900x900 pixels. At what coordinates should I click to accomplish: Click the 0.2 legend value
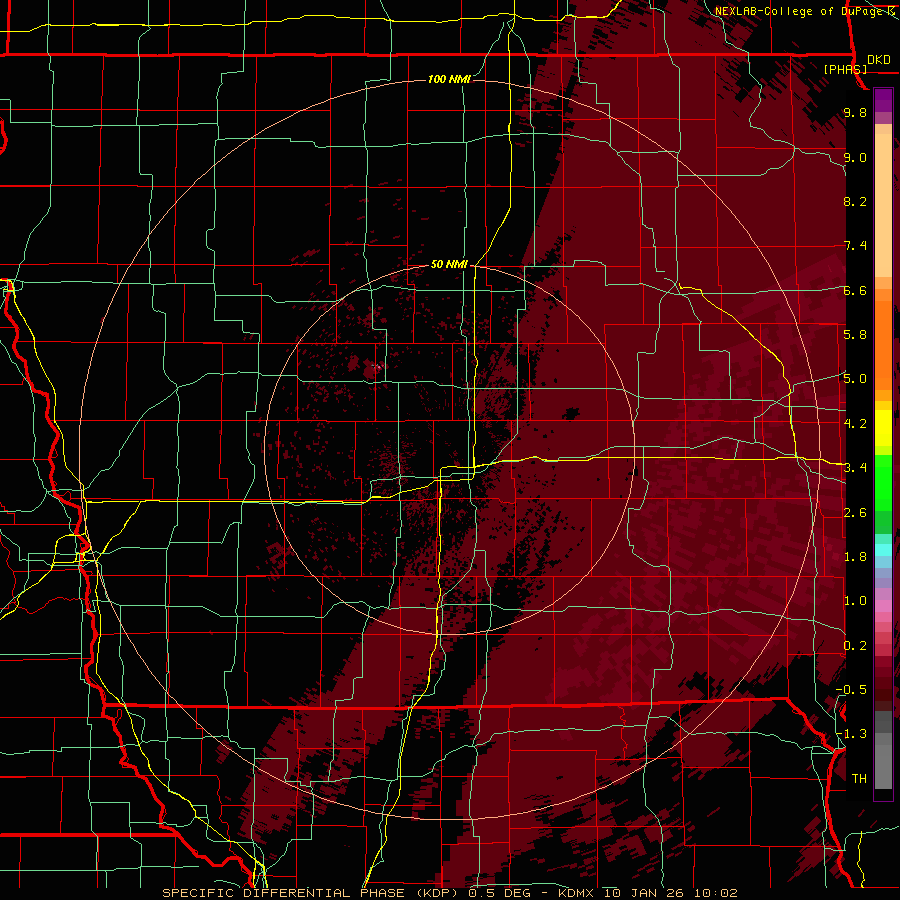click(x=855, y=646)
